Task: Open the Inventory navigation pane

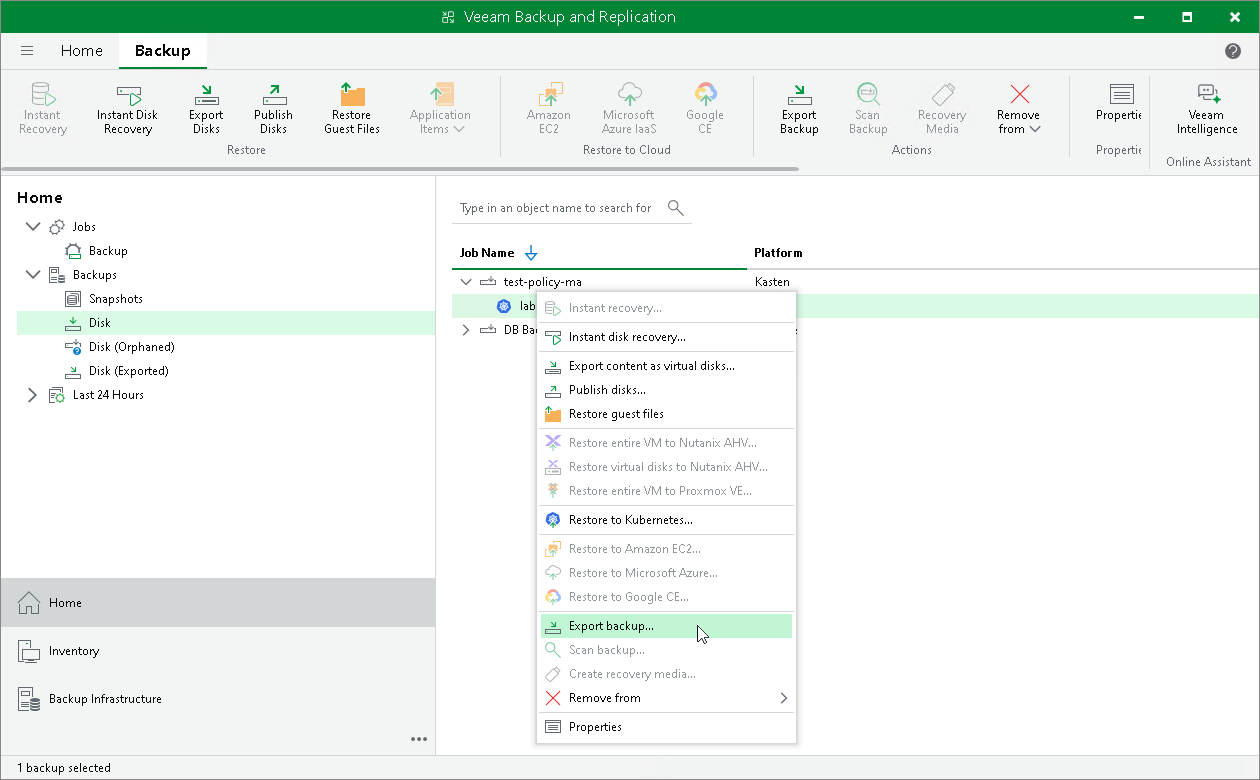Action: tap(218, 651)
